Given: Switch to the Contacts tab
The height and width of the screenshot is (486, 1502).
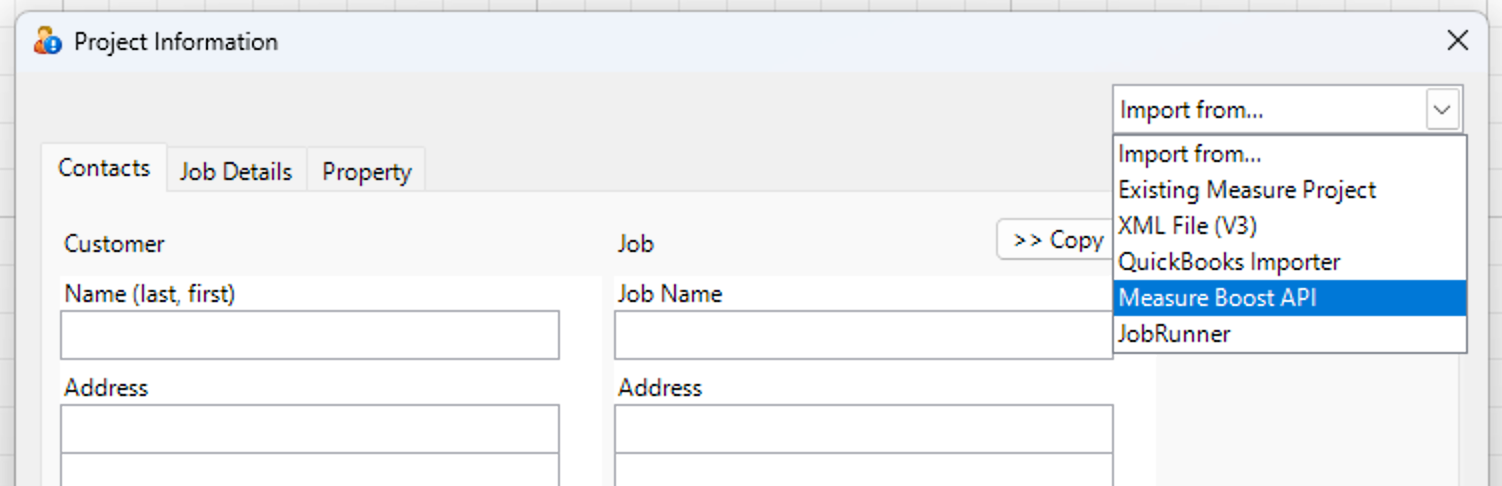Looking at the screenshot, I should click(x=104, y=168).
